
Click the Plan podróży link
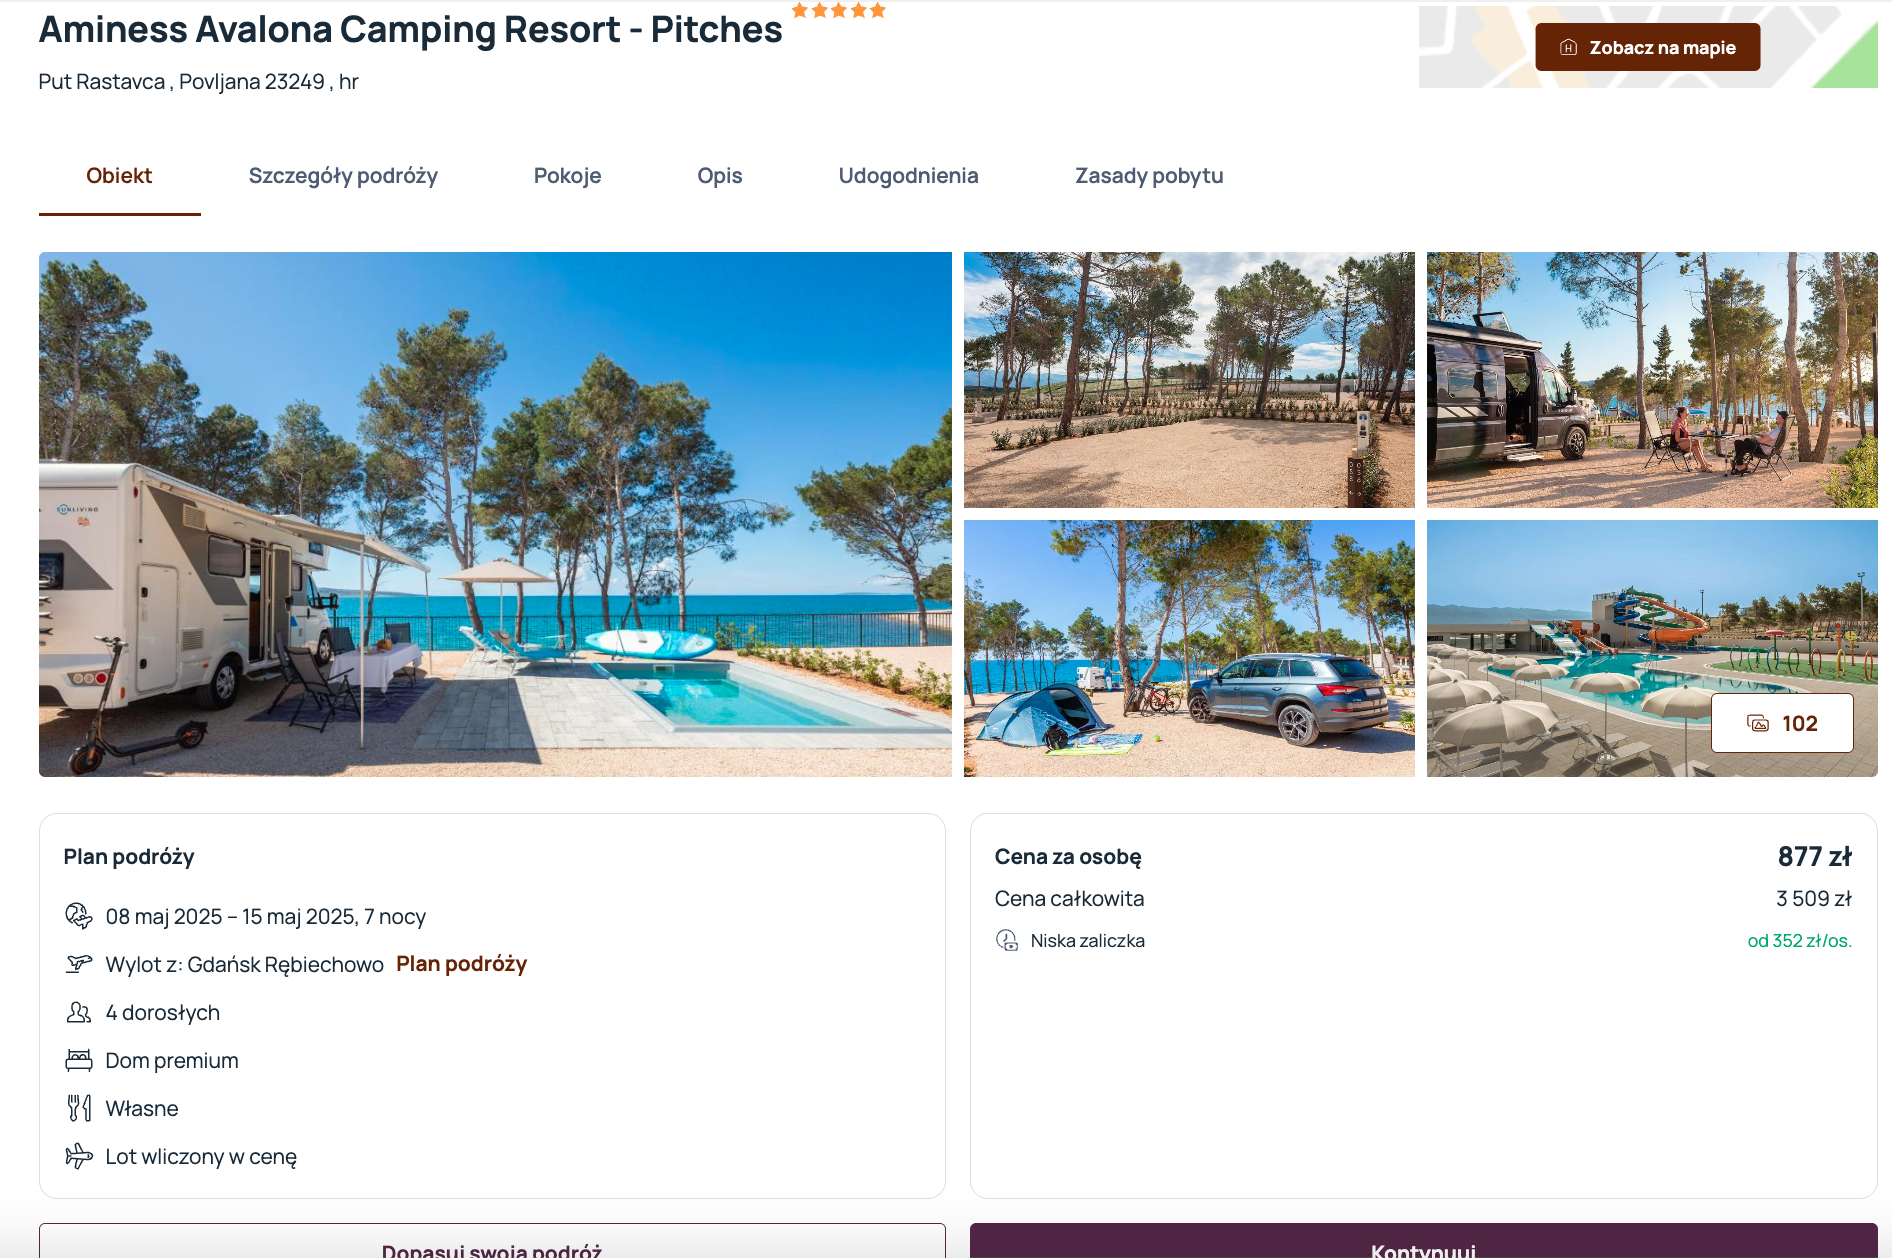462,964
